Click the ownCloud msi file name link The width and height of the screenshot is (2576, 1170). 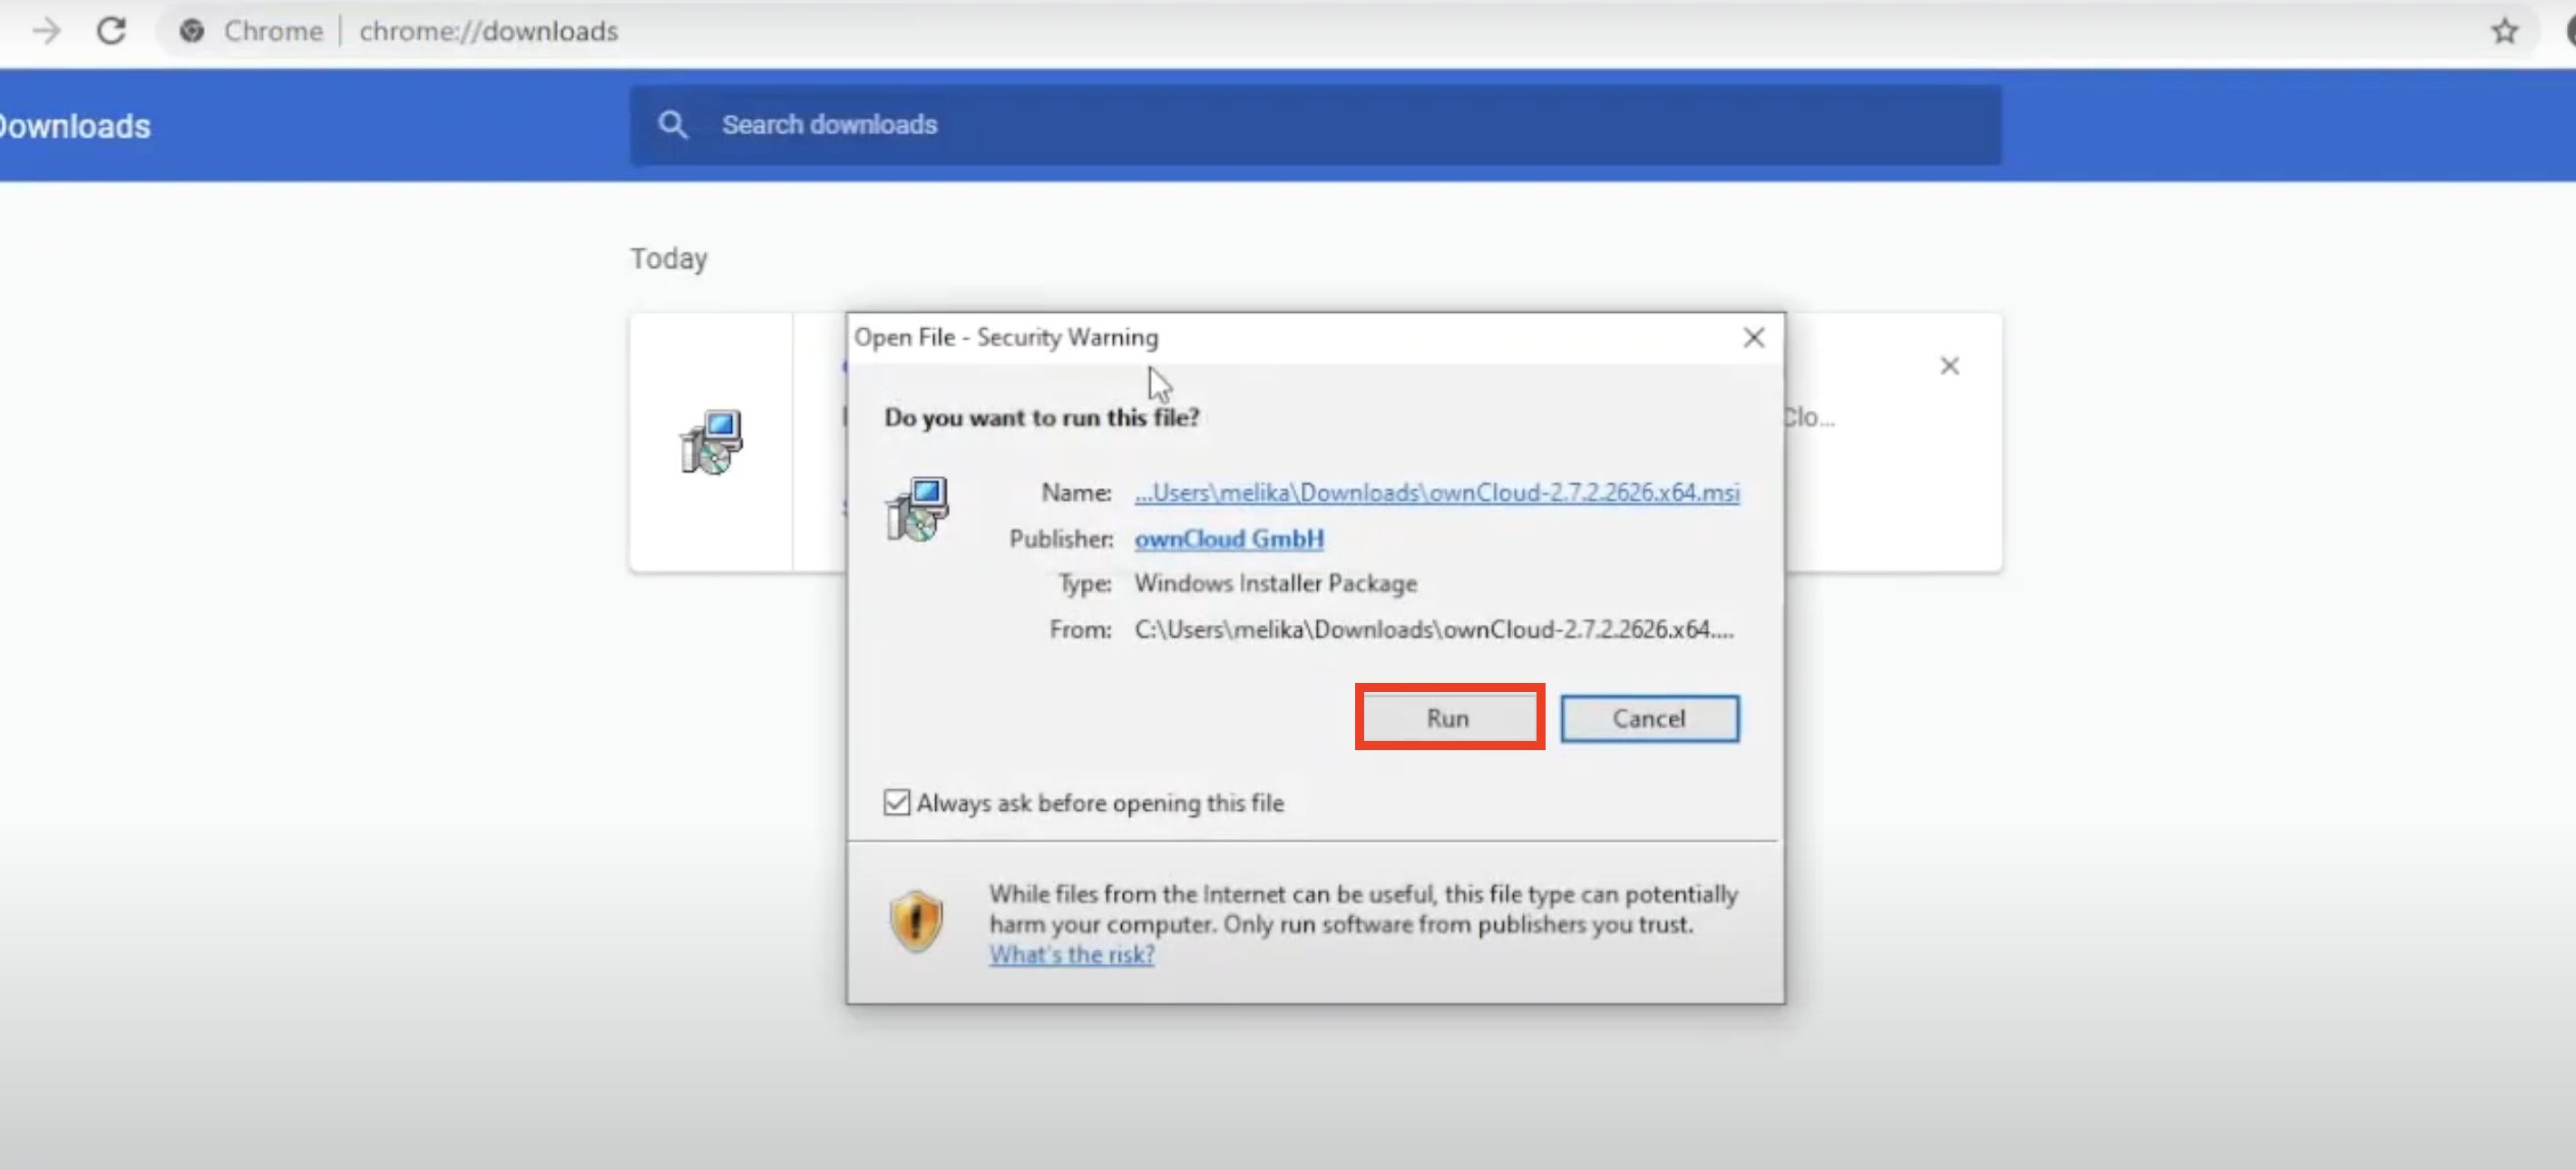(1437, 492)
